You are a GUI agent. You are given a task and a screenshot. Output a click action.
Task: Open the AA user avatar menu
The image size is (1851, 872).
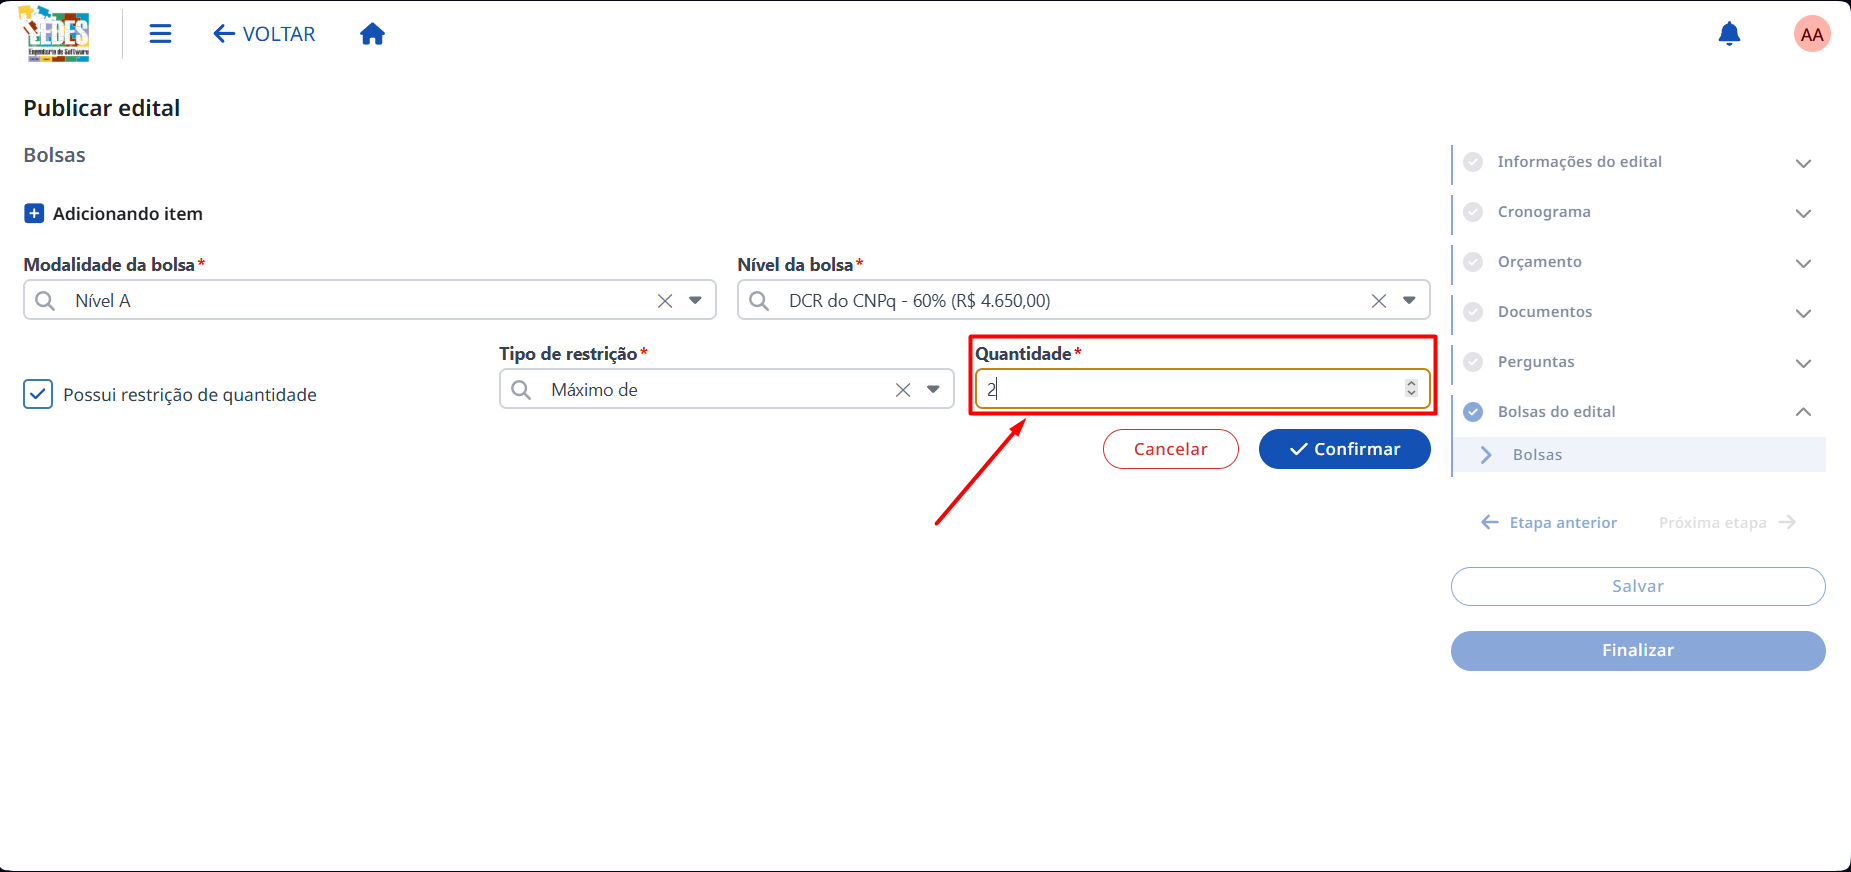pos(1812,34)
